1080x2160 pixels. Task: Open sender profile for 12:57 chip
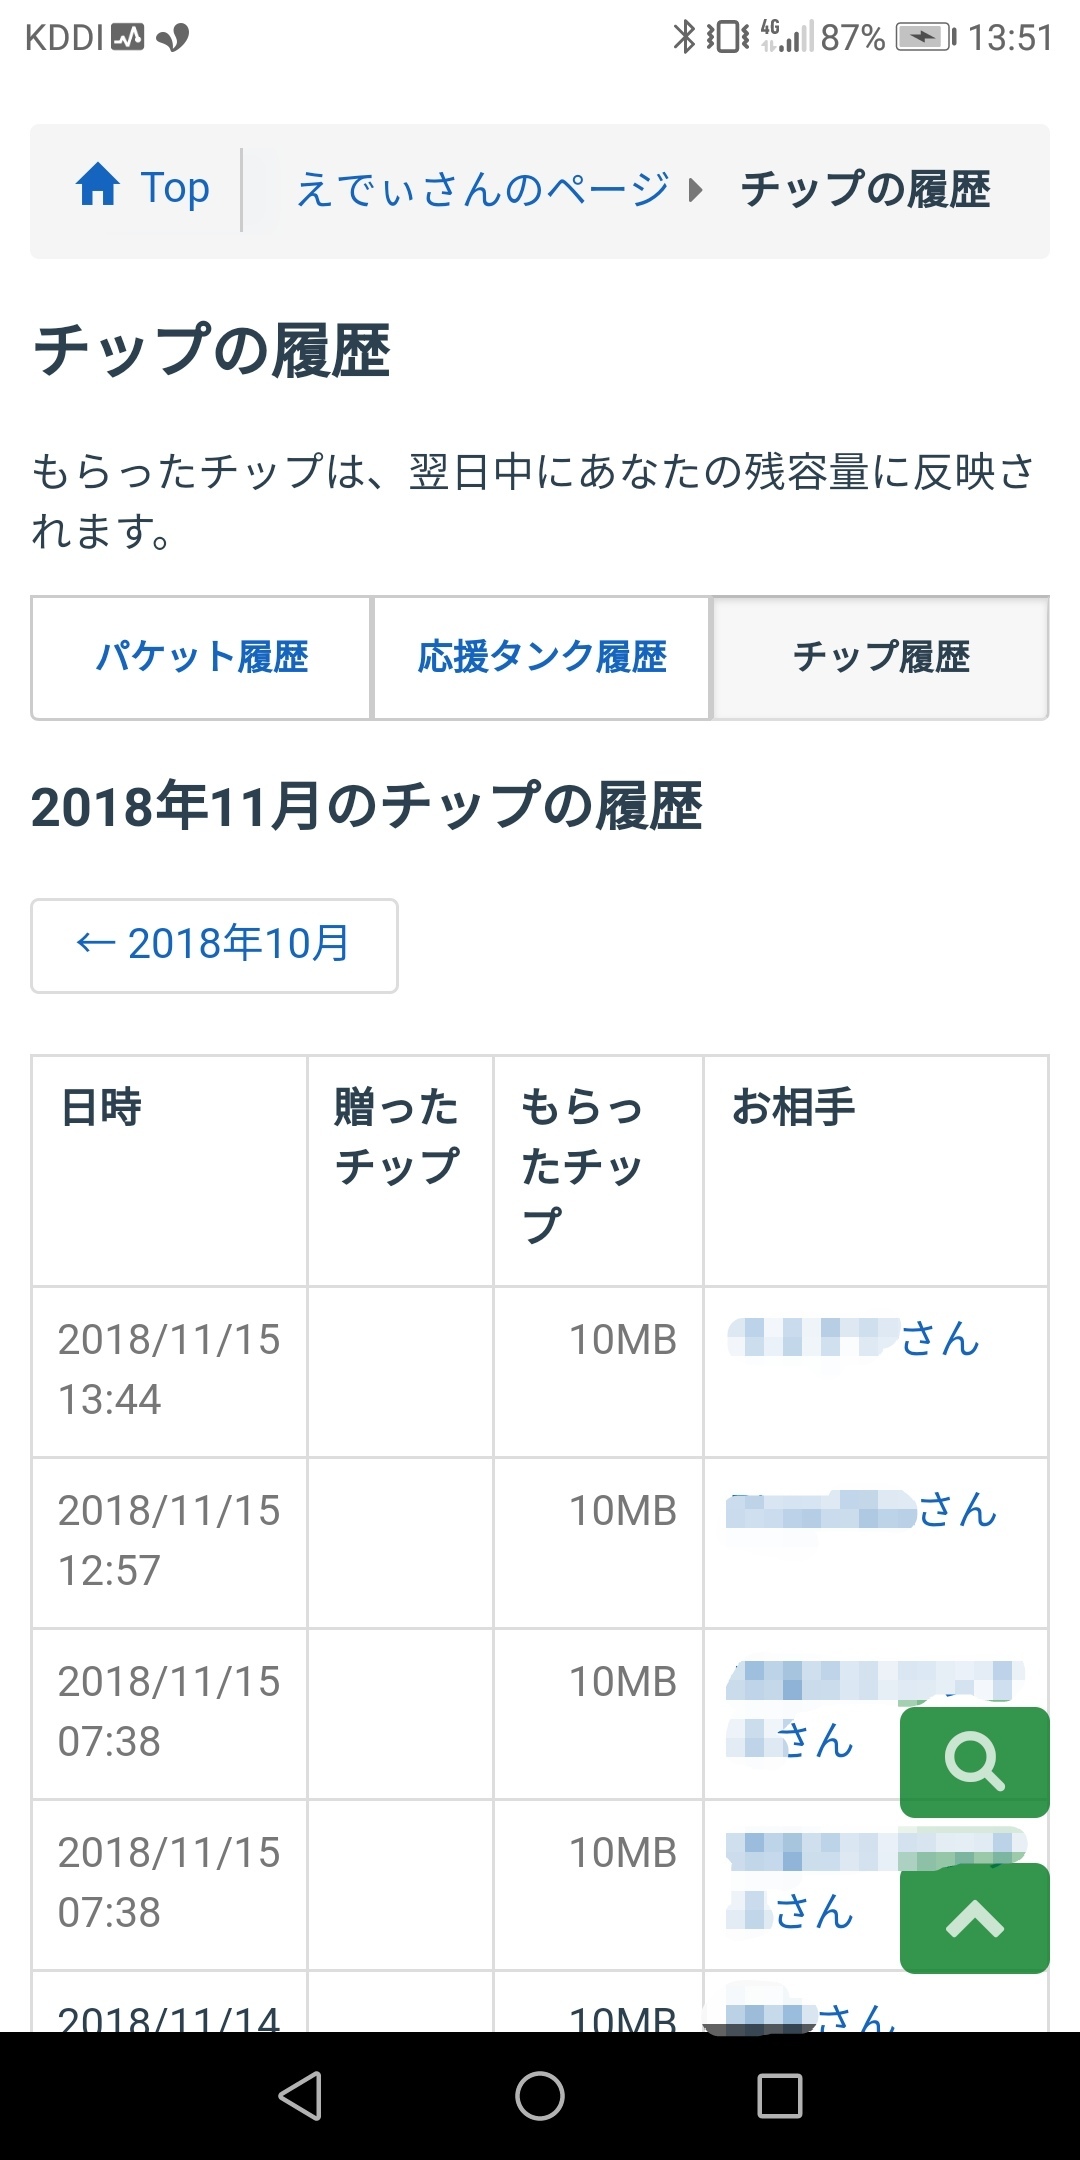(x=861, y=1509)
